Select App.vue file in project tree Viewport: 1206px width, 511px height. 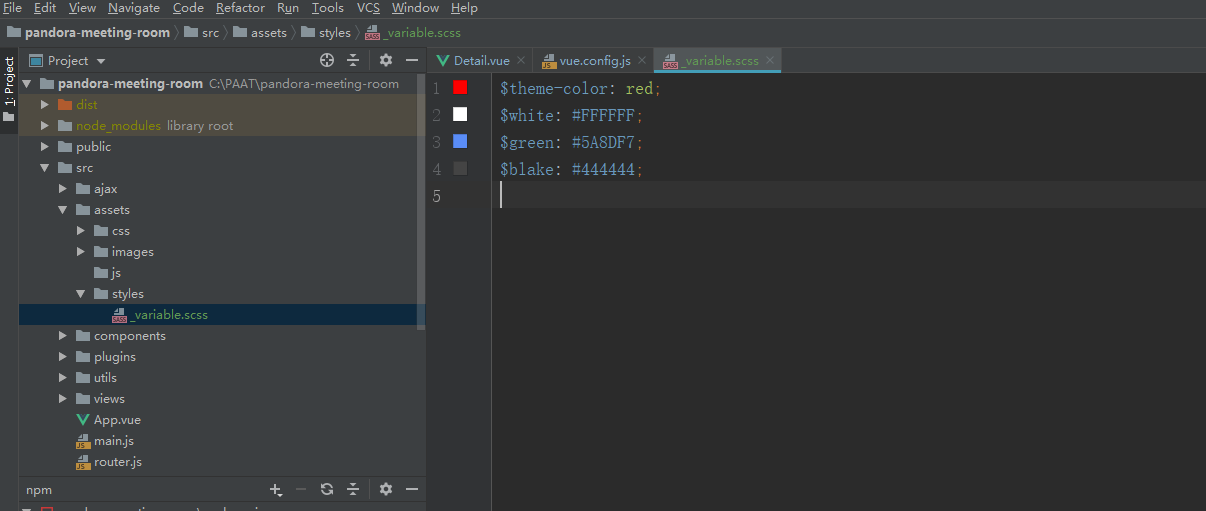point(108,419)
